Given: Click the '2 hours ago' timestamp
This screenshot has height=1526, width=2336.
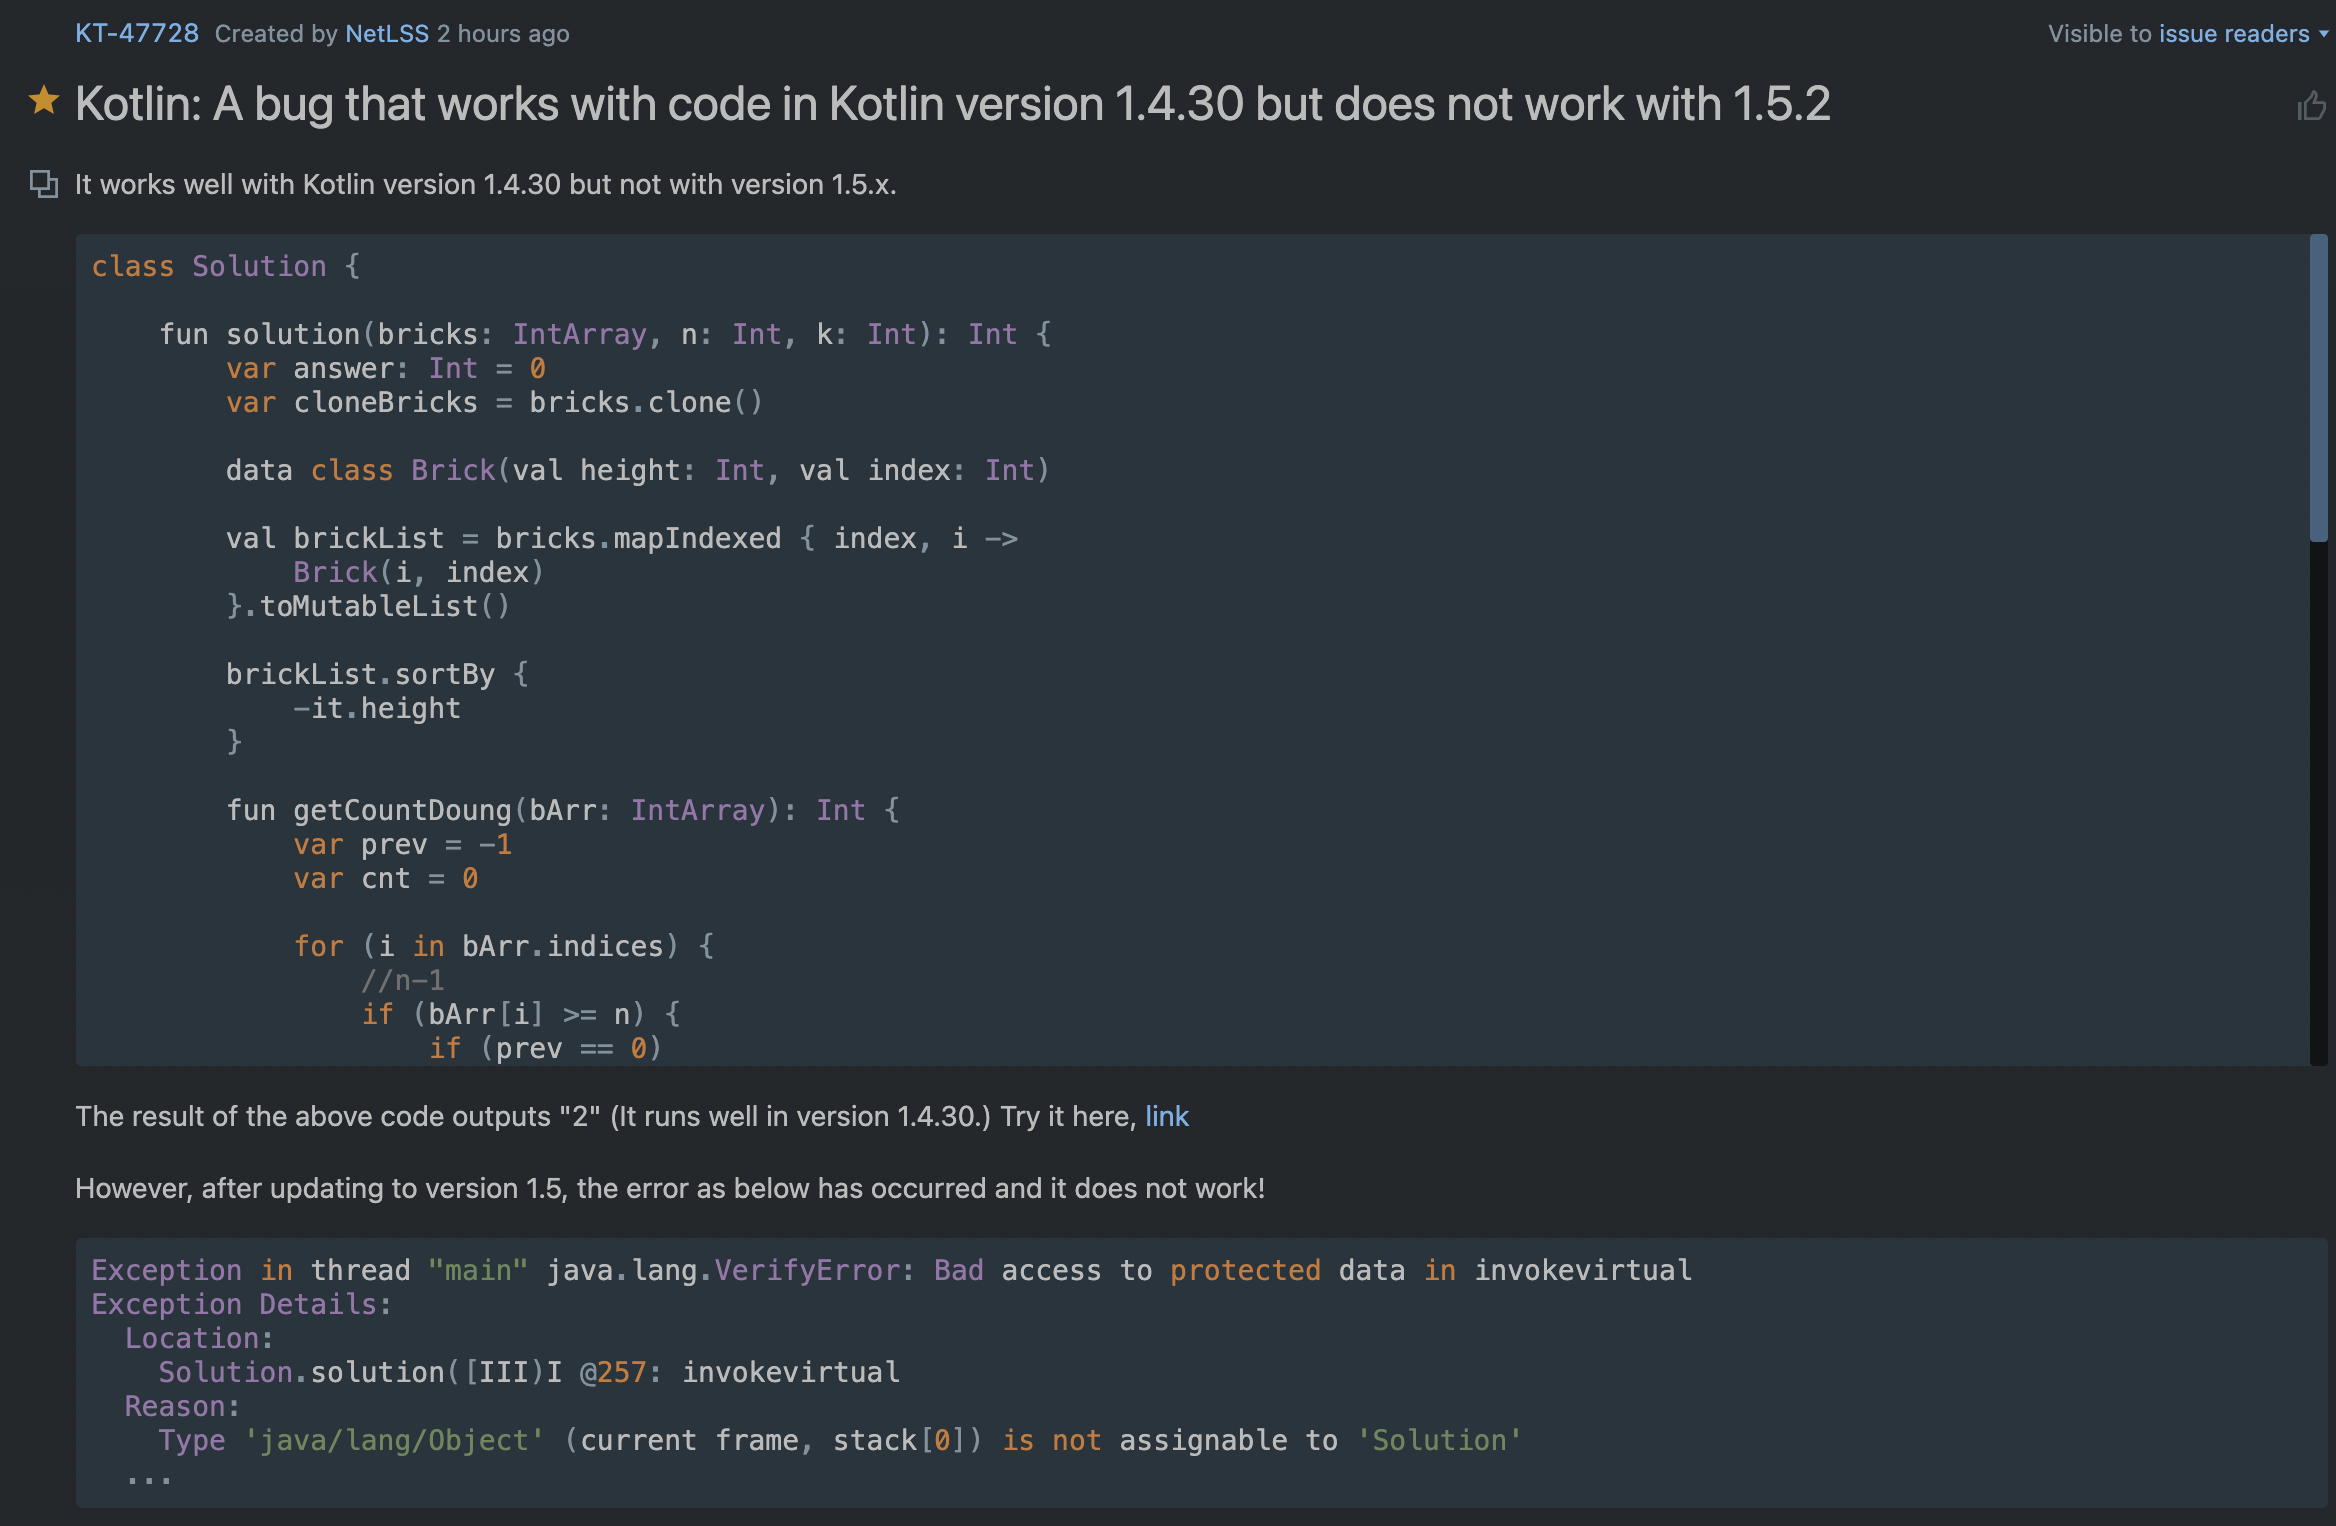Looking at the screenshot, I should click(503, 33).
